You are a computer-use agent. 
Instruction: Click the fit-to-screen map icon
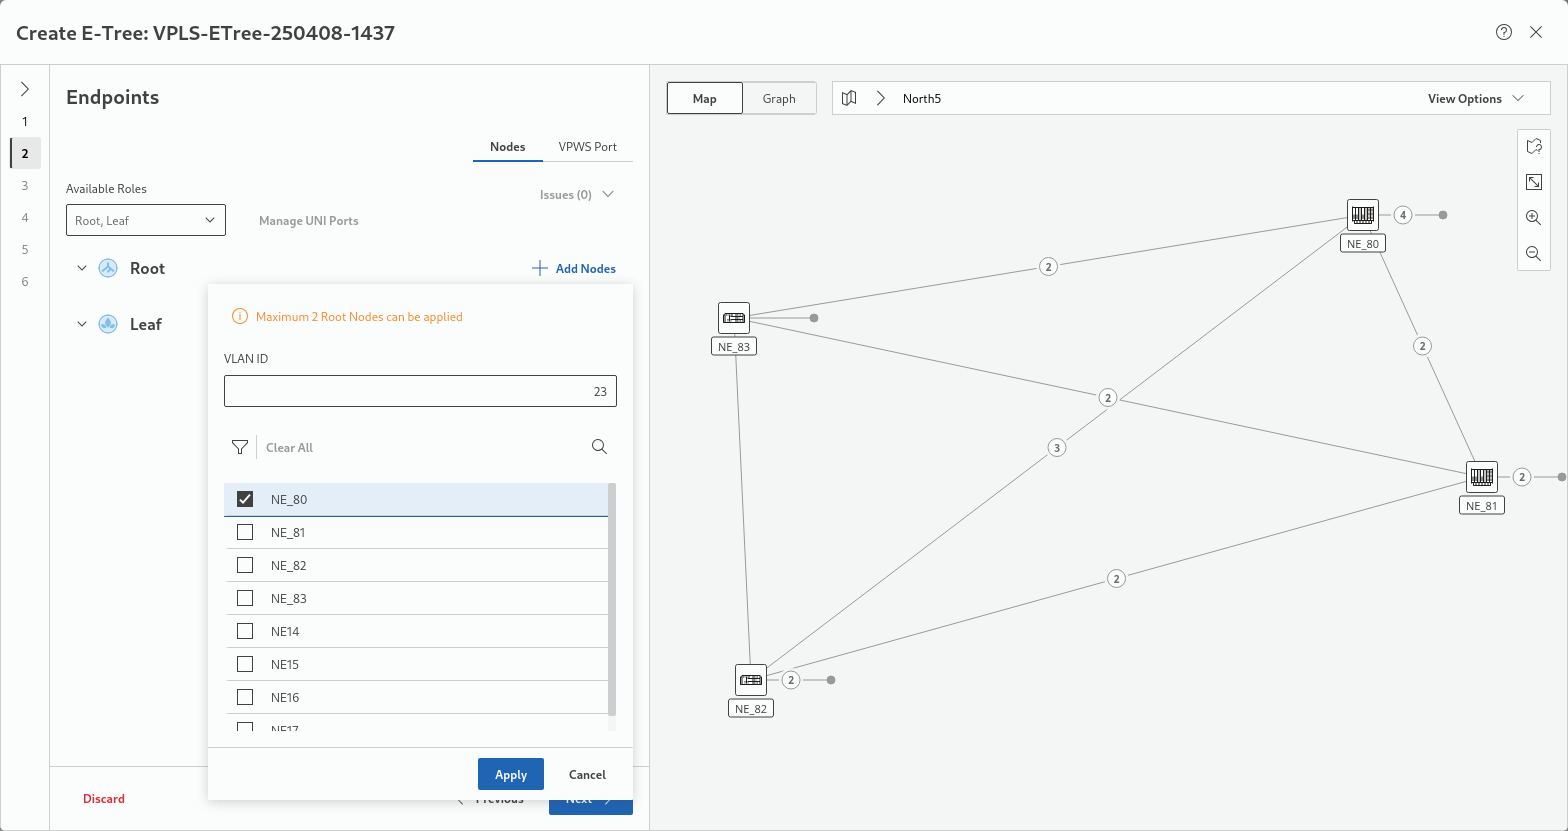tap(1533, 182)
